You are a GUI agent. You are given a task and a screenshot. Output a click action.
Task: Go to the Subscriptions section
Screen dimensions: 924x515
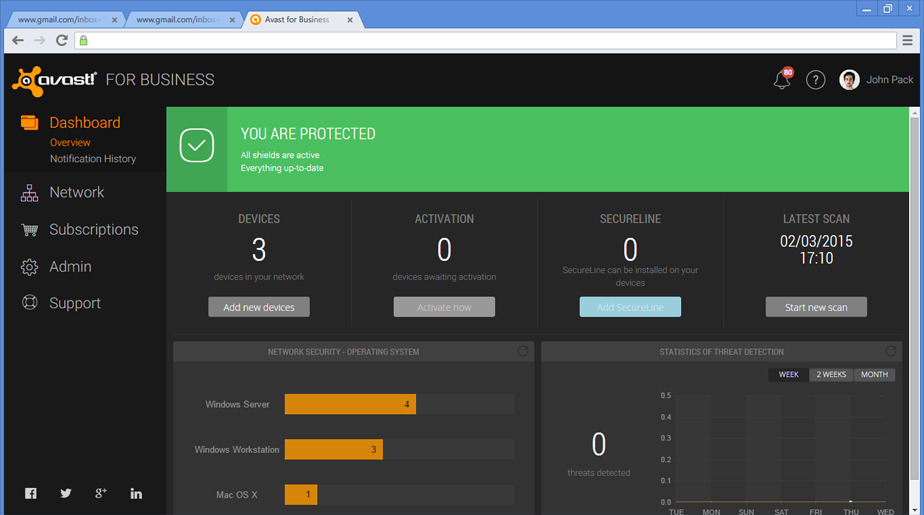(x=94, y=229)
